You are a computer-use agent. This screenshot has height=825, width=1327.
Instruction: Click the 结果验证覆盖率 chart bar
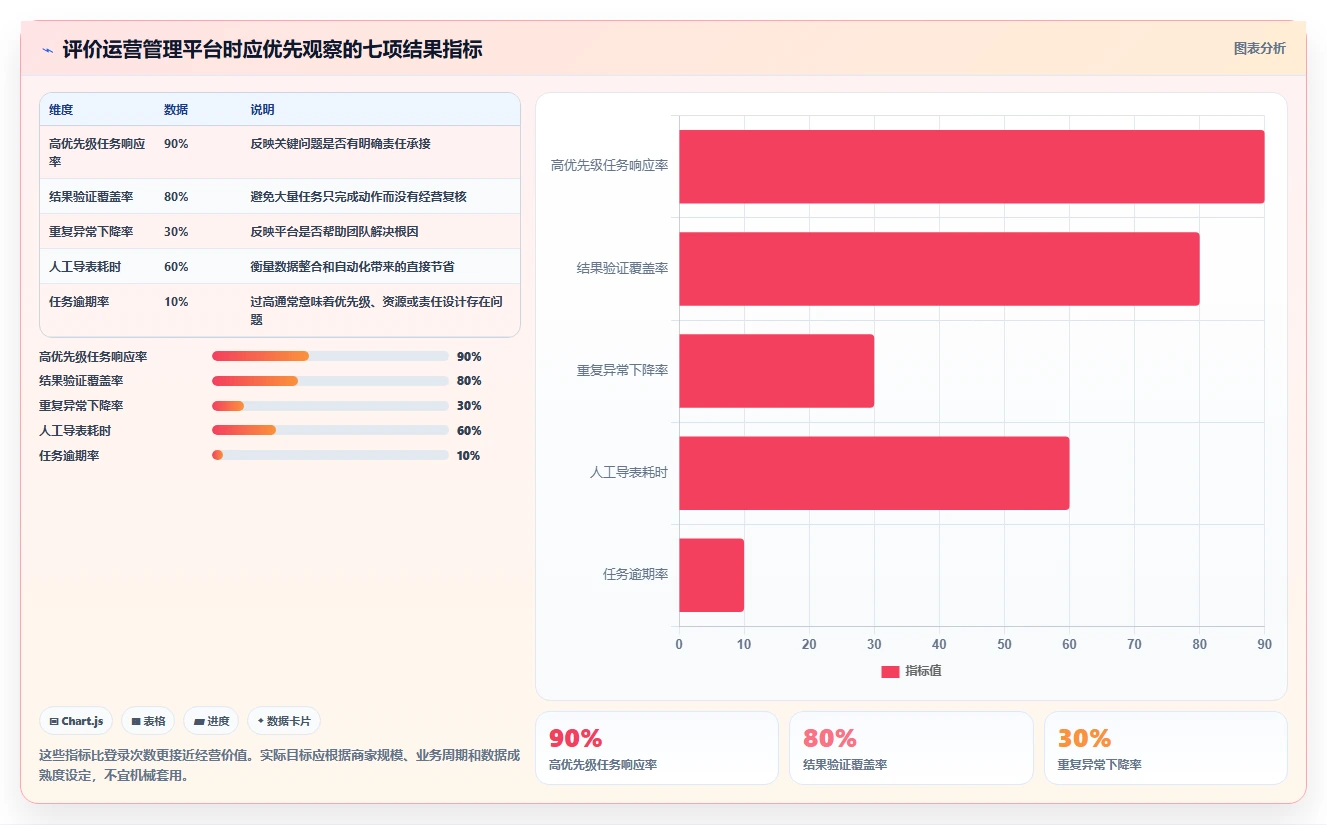point(939,269)
